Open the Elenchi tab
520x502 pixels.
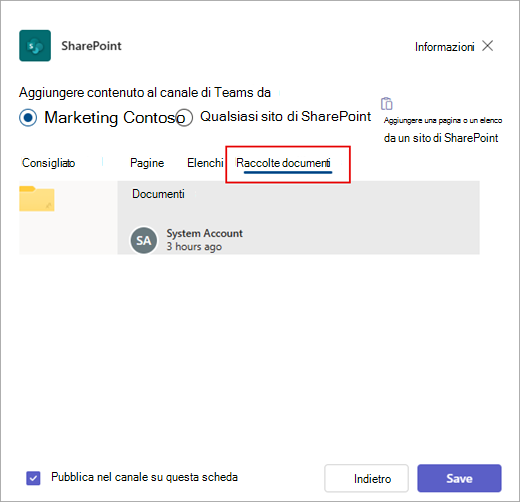pos(205,163)
